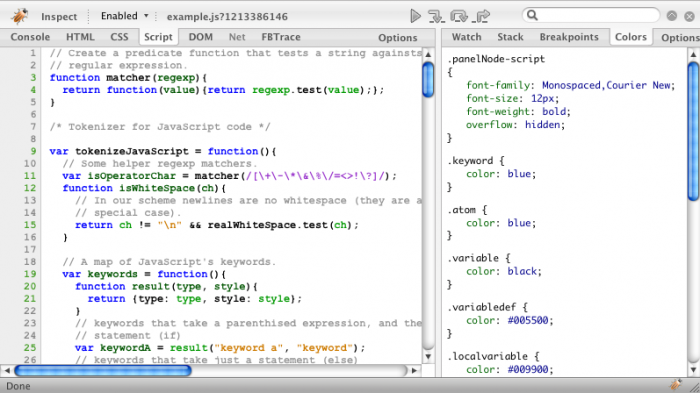
Task: Click the 'Monospaced,Courier New' font-family value
Action: (606, 85)
